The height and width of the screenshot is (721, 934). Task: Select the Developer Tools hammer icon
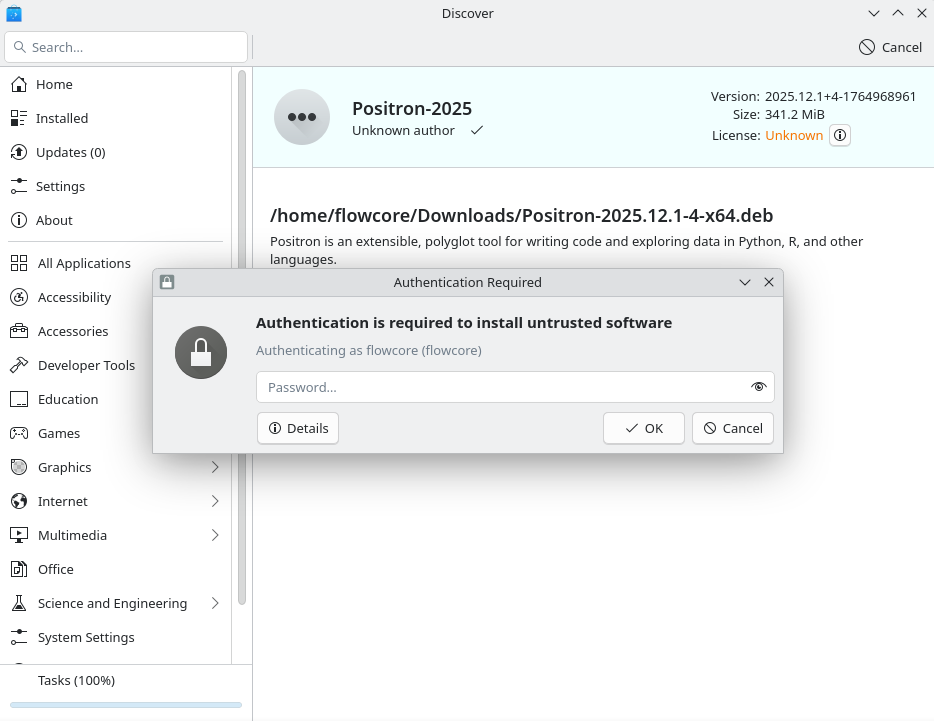point(19,366)
